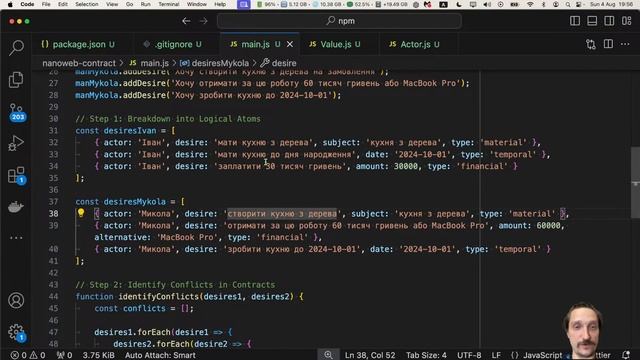Open the Explorer files view
The width and height of the screenshot is (640, 360).
(16, 80)
